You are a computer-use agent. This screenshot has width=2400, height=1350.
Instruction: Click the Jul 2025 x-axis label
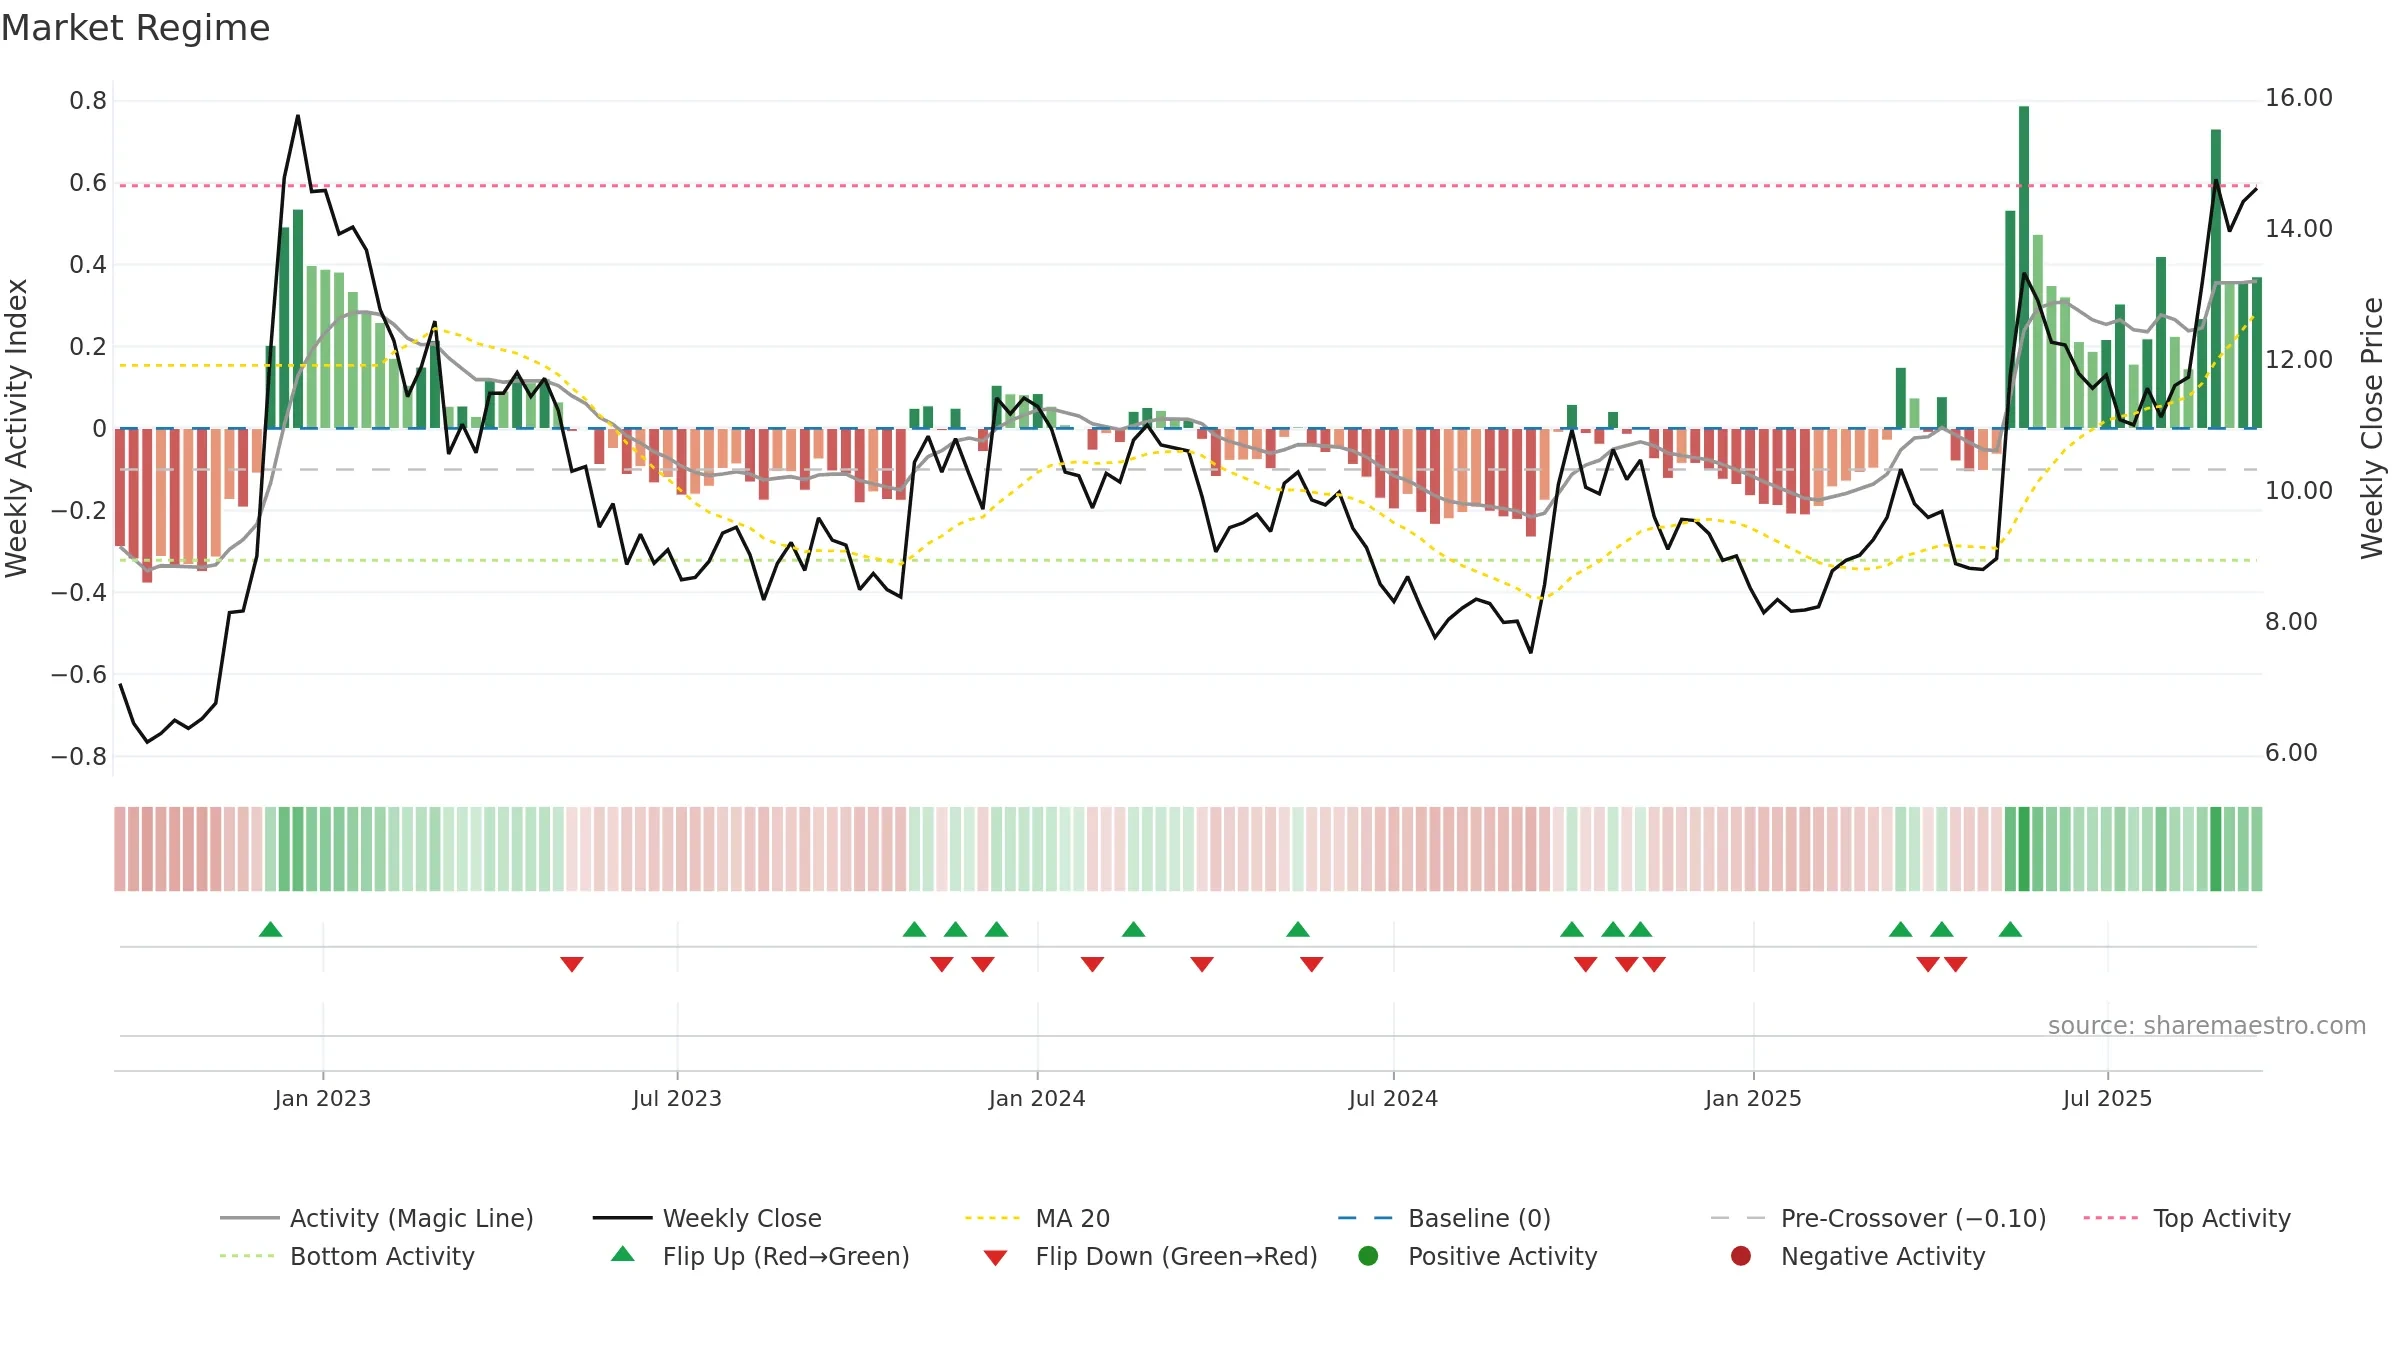click(2107, 1099)
